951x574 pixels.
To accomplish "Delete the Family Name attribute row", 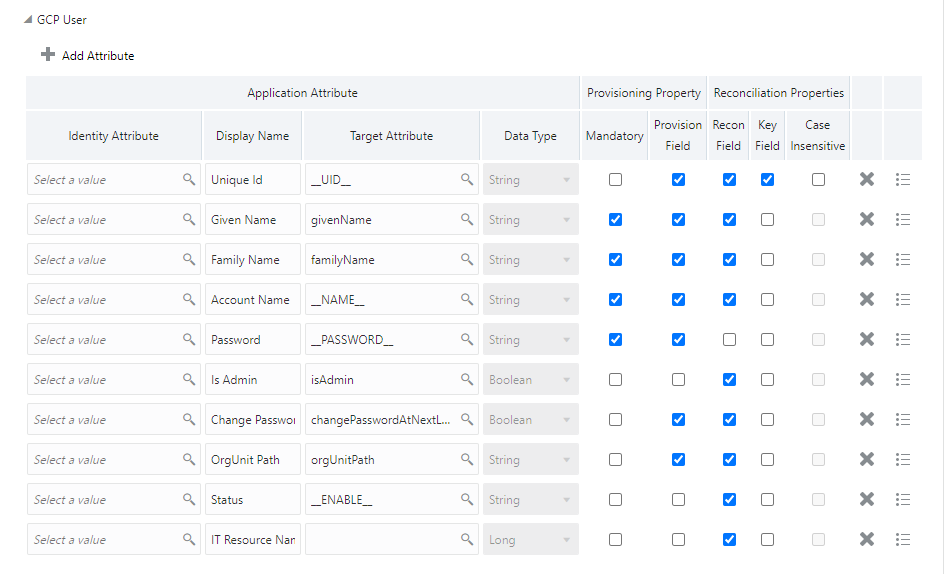I will tap(867, 259).
